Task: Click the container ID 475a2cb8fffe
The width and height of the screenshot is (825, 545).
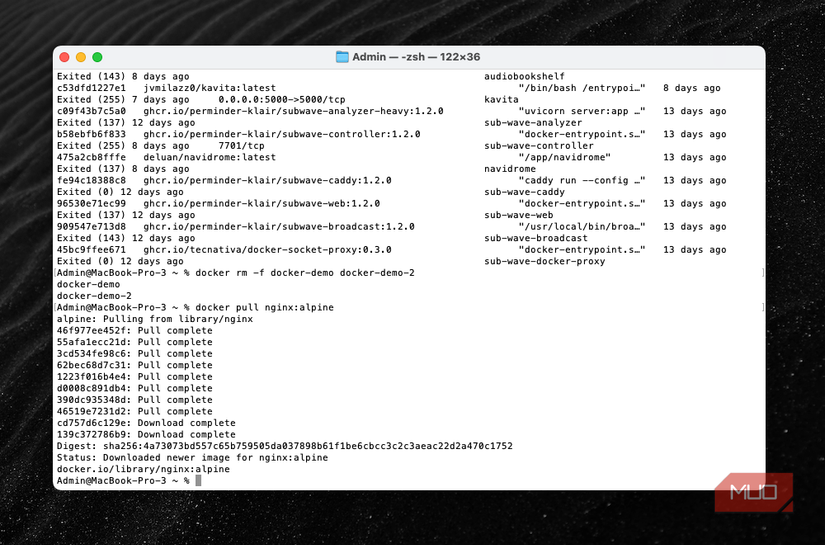Action: coord(92,157)
